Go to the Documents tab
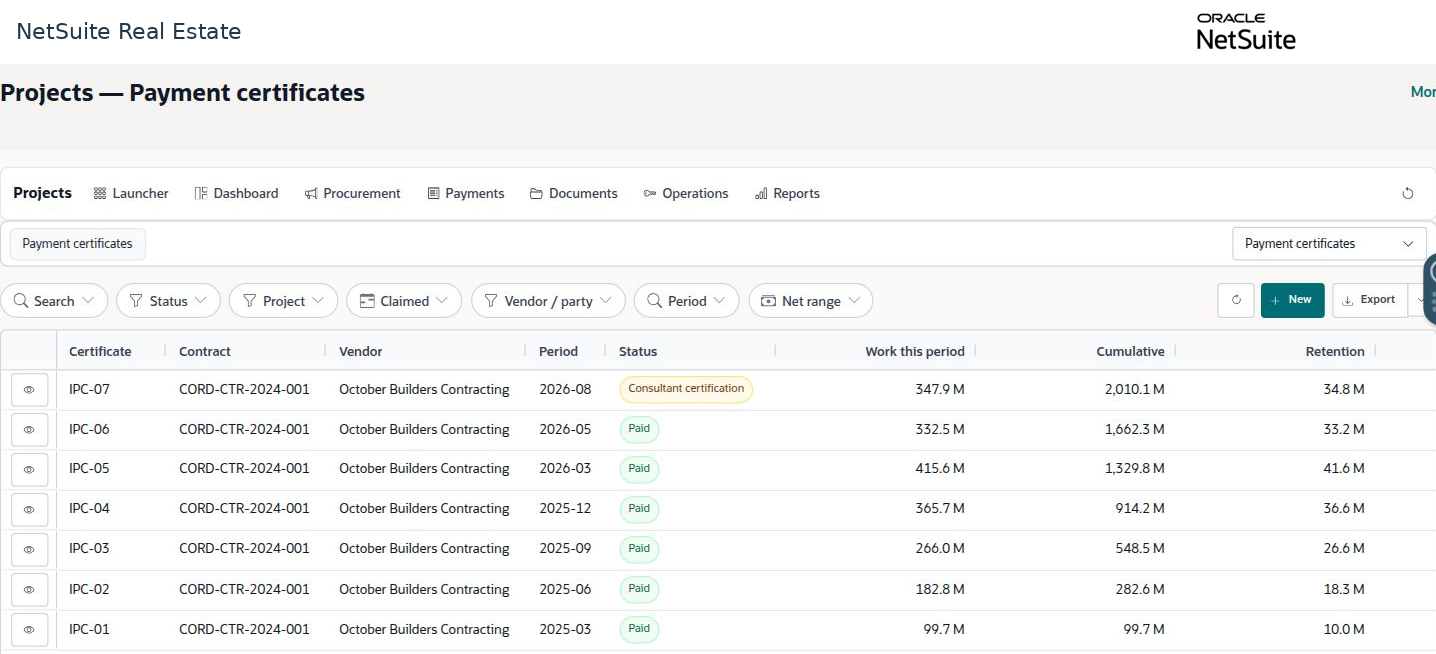 pyautogui.click(x=573, y=193)
